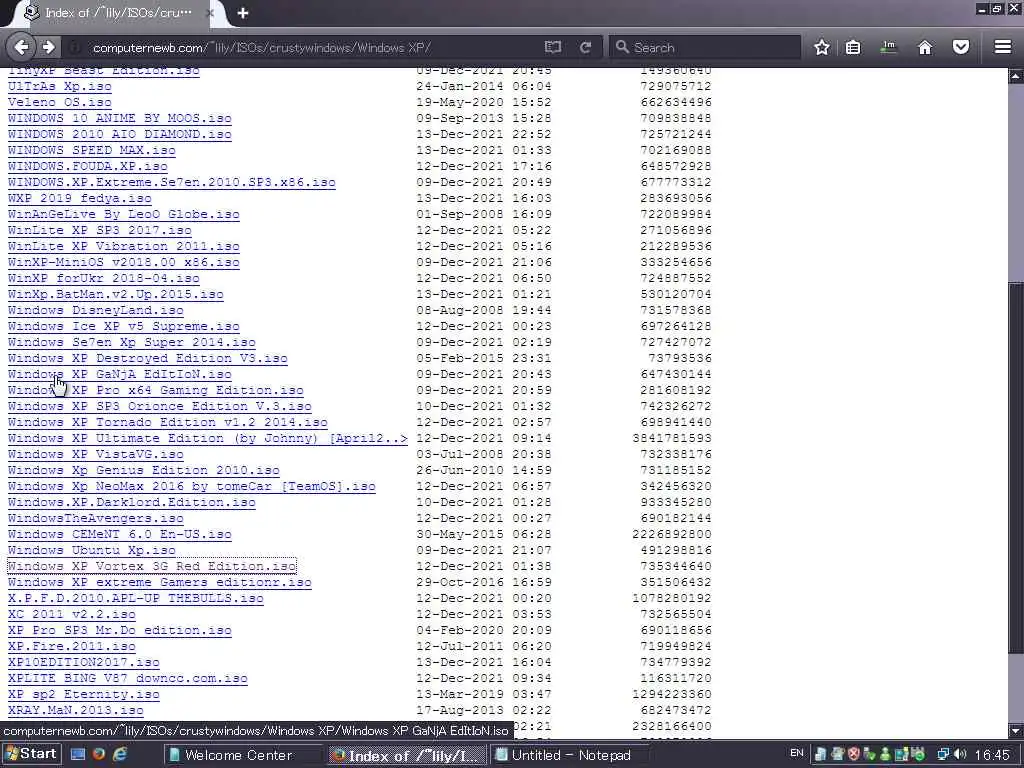
Task: Download WINDOWS 10 ANIME BY MOOS.iso
Action: click(120, 118)
